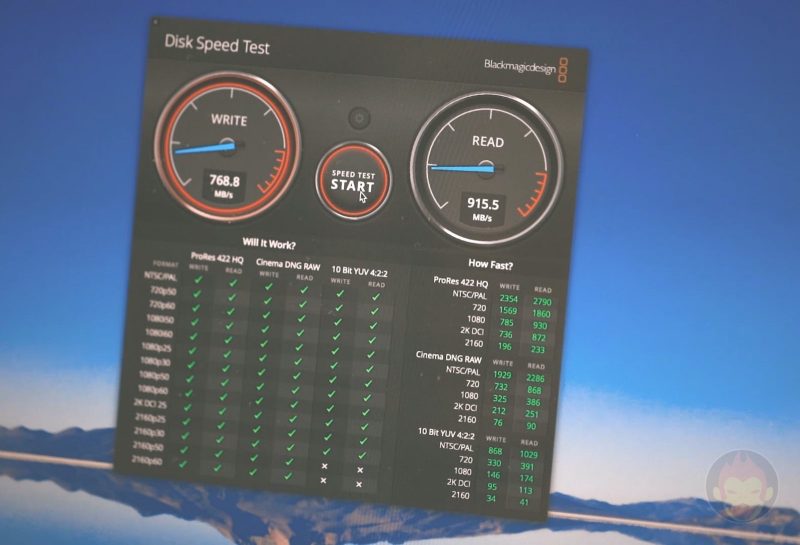This screenshot has width=800, height=545.
Task: Click the 2K DCI 25 format row label
Action: pos(150,403)
